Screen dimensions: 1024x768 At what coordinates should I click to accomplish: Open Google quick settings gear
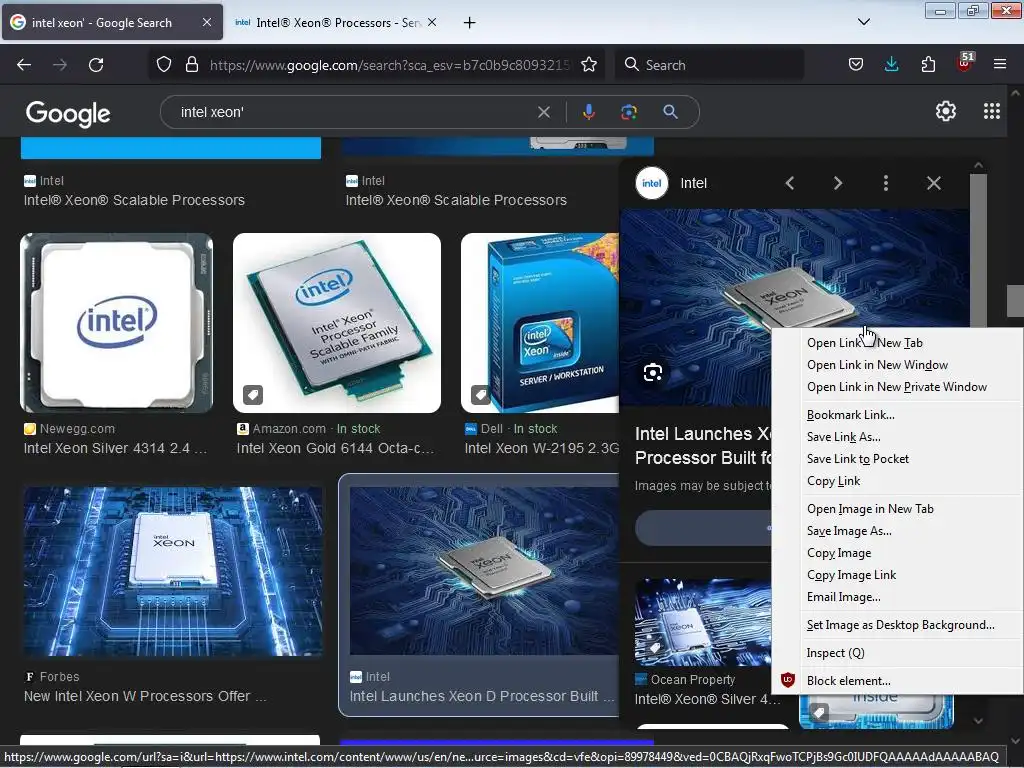click(946, 112)
